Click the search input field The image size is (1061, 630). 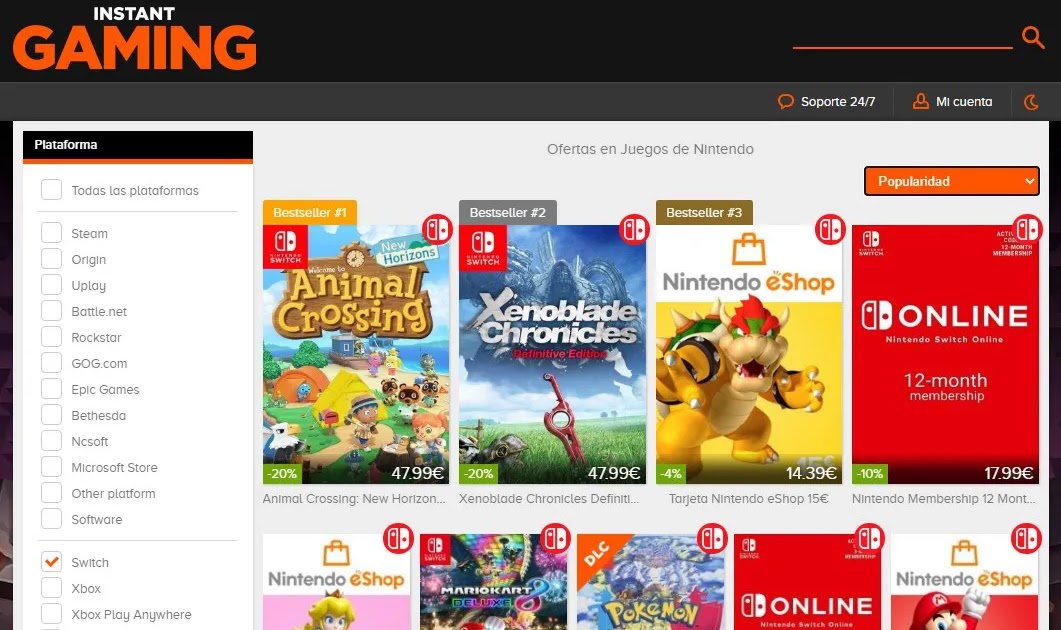[903, 35]
